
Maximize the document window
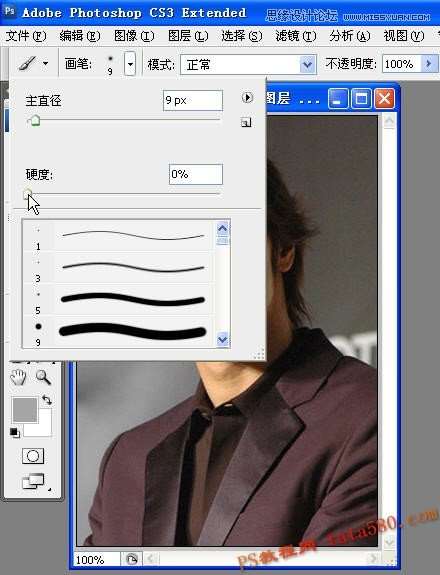coord(362,98)
